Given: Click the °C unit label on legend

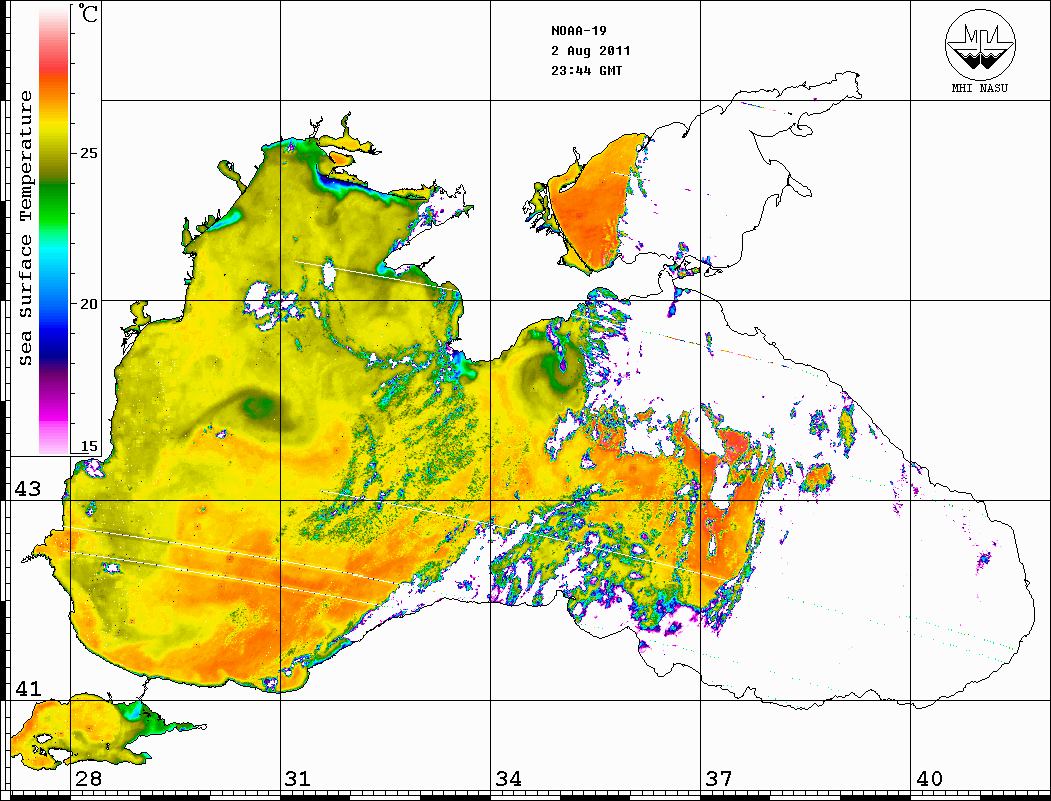Looking at the screenshot, I should (x=88, y=13).
